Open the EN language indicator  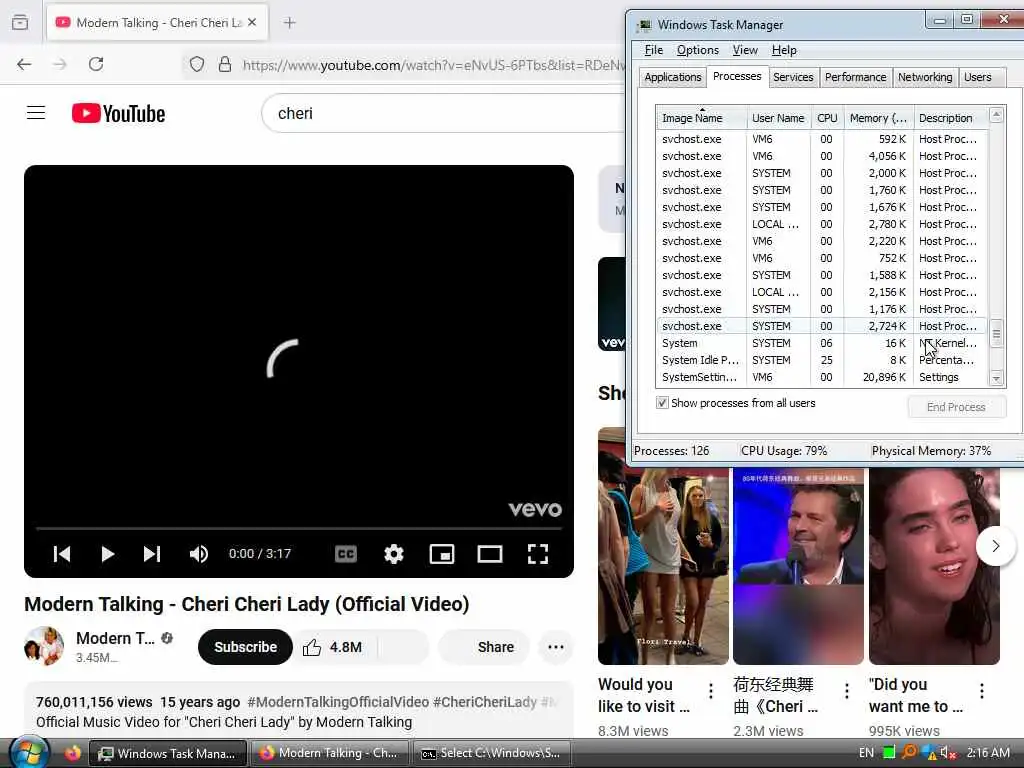pyautogui.click(x=866, y=753)
